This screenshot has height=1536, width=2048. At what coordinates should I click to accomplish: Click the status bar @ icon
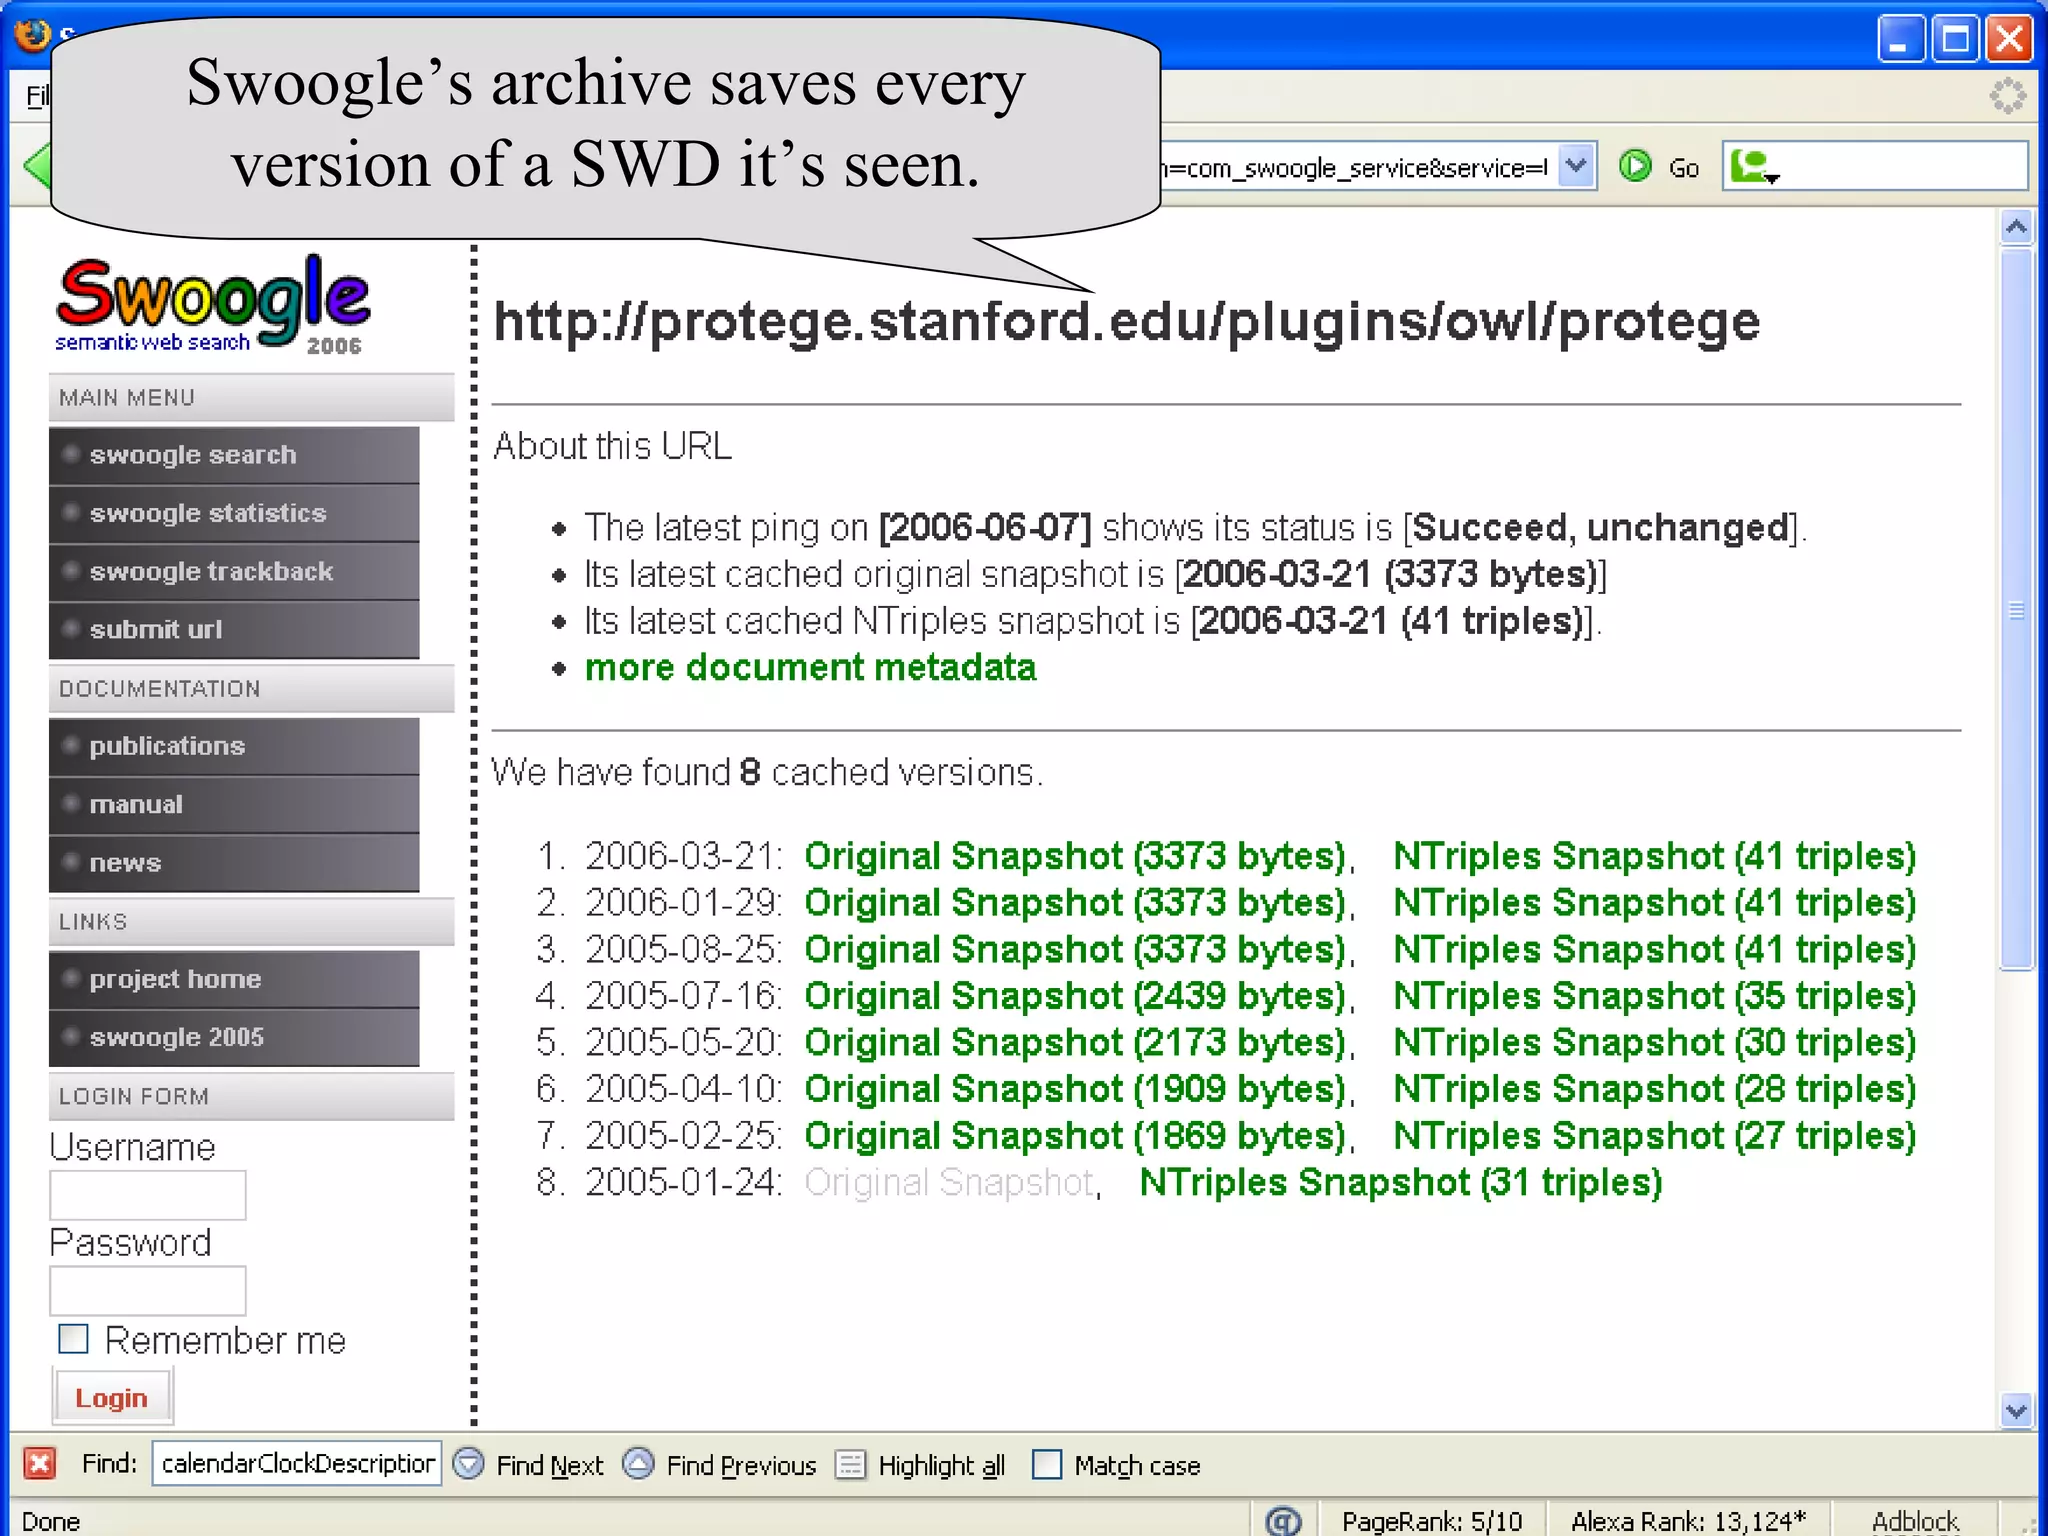(x=1283, y=1520)
